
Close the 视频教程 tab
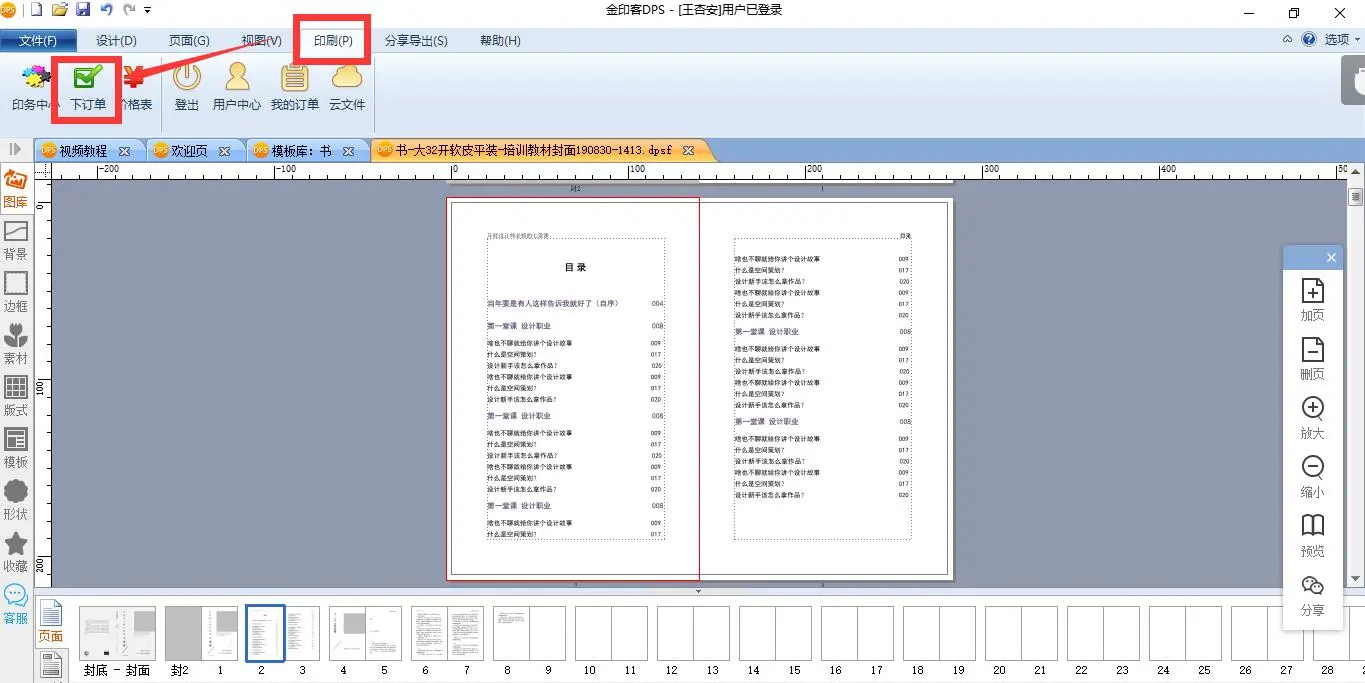click(x=124, y=151)
